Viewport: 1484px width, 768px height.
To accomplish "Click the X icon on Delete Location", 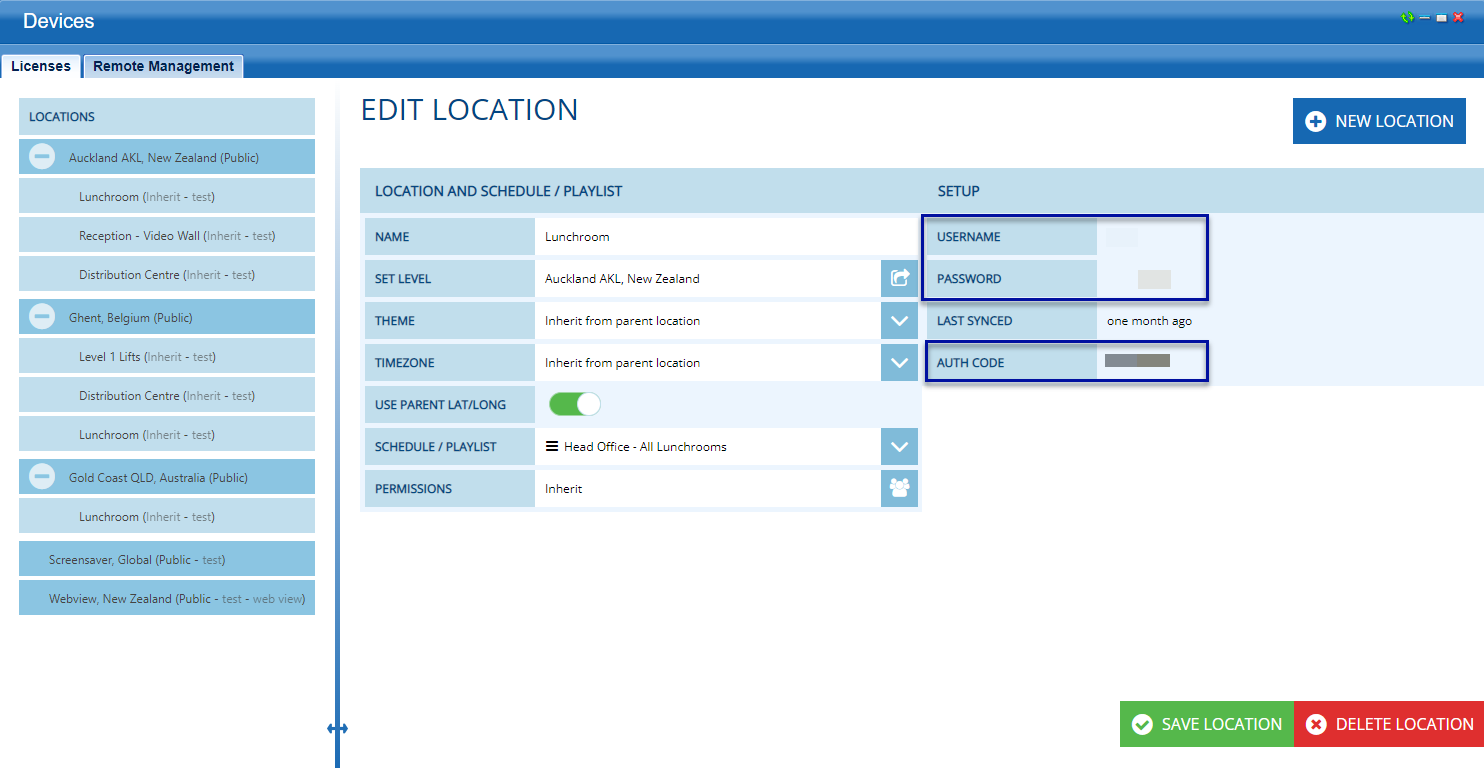I will coord(1316,724).
